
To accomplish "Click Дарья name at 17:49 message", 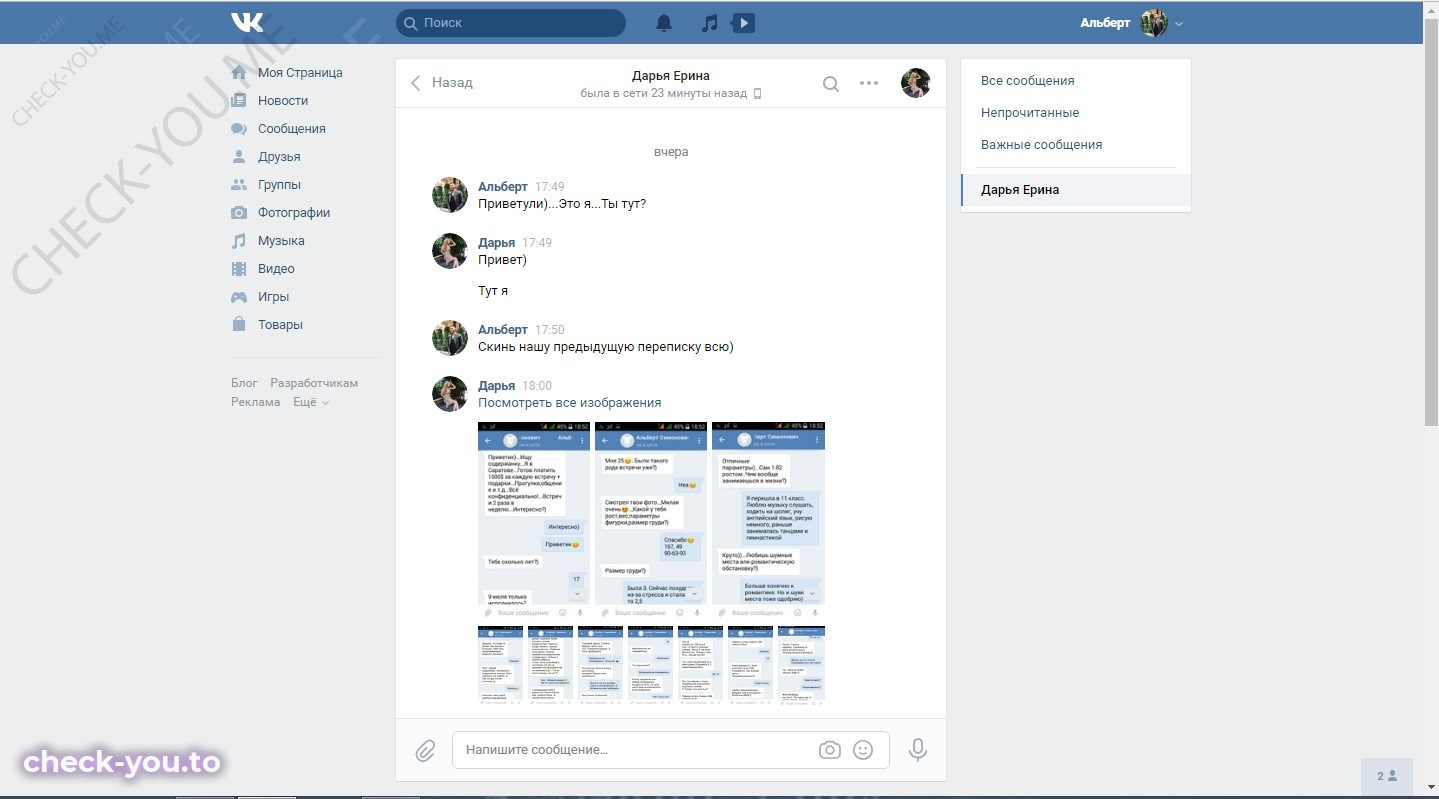I will pyautogui.click(x=497, y=243).
